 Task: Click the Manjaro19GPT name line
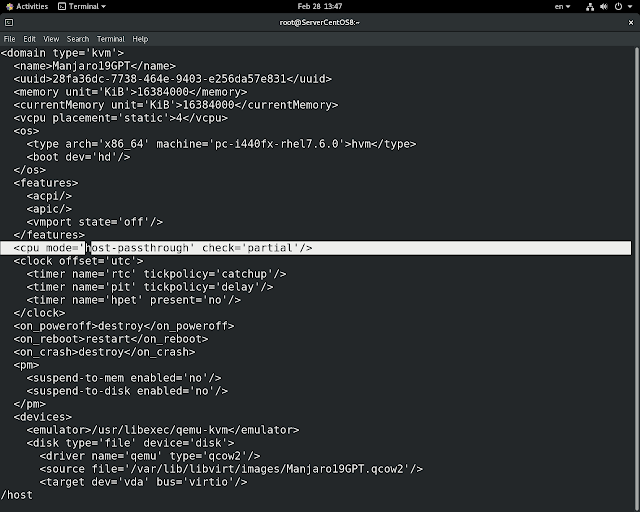[95, 66]
